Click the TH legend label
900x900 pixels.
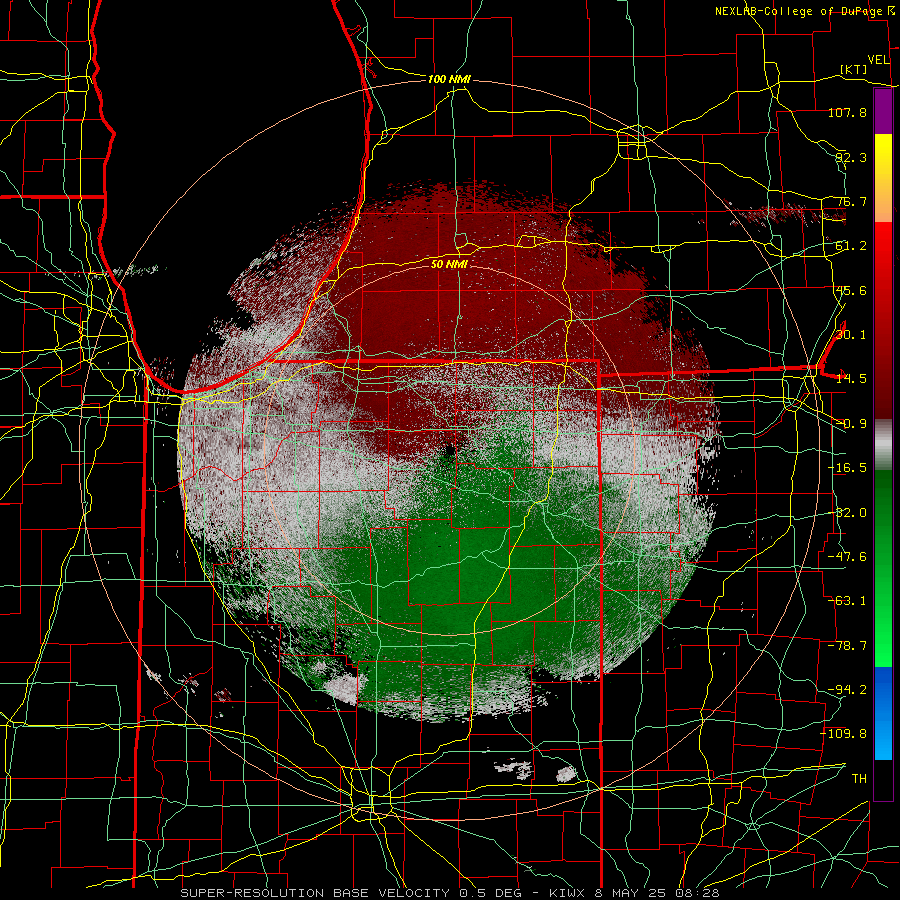tap(859, 779)
